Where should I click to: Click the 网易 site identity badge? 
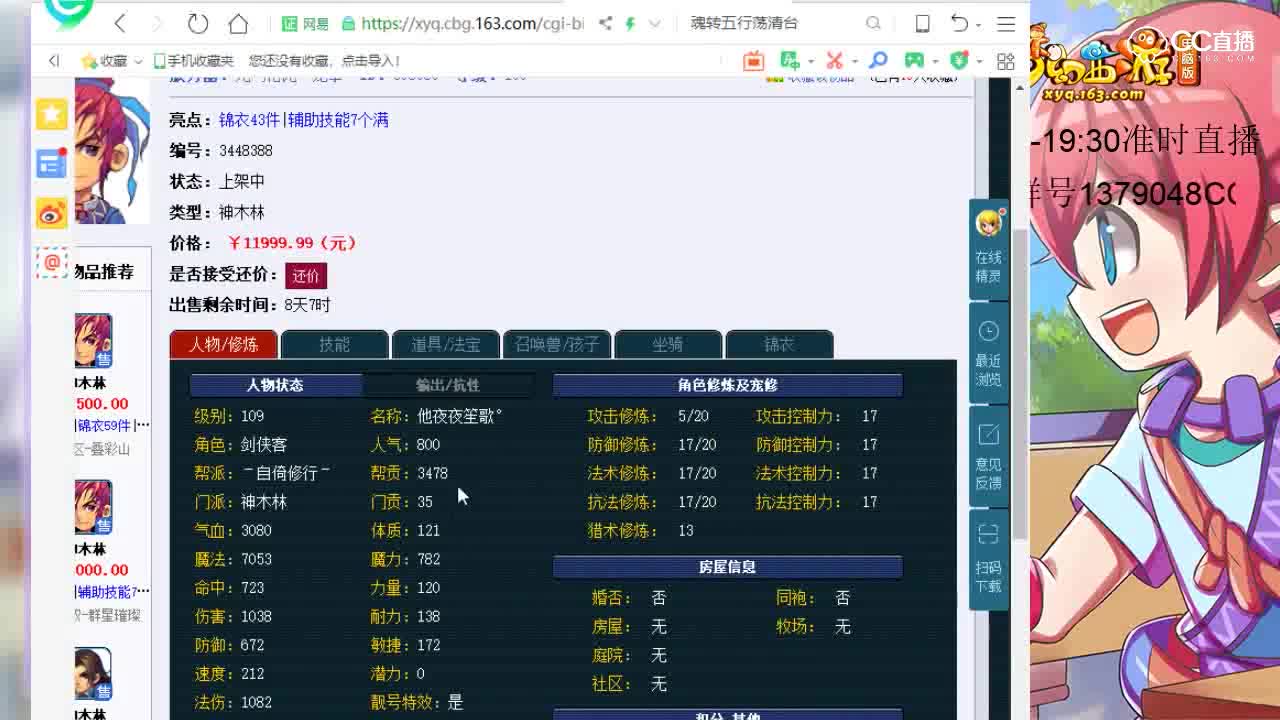pyautogui.click(x=306, y=23)
